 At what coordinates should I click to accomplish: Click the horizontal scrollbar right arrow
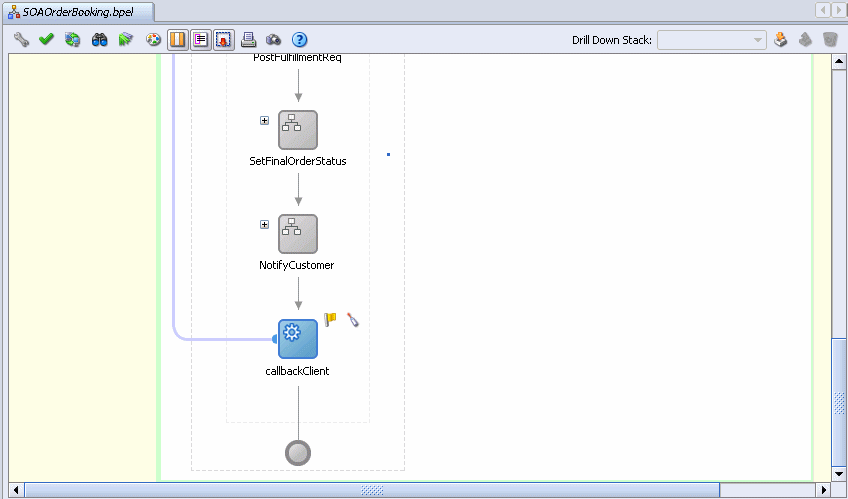click(x=824, y=490)
